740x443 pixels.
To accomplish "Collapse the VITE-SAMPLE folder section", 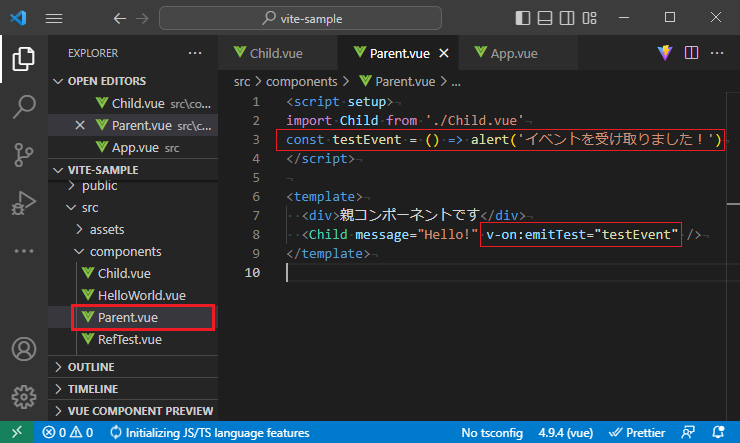I will (133, 170).
